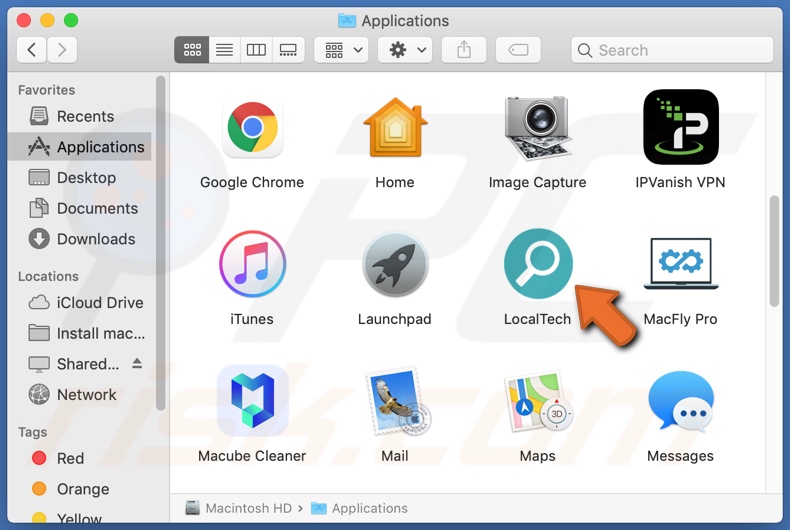Filter by the Orange tag
790x530 pixels.
pyautogui.click(x=81, y=489)
